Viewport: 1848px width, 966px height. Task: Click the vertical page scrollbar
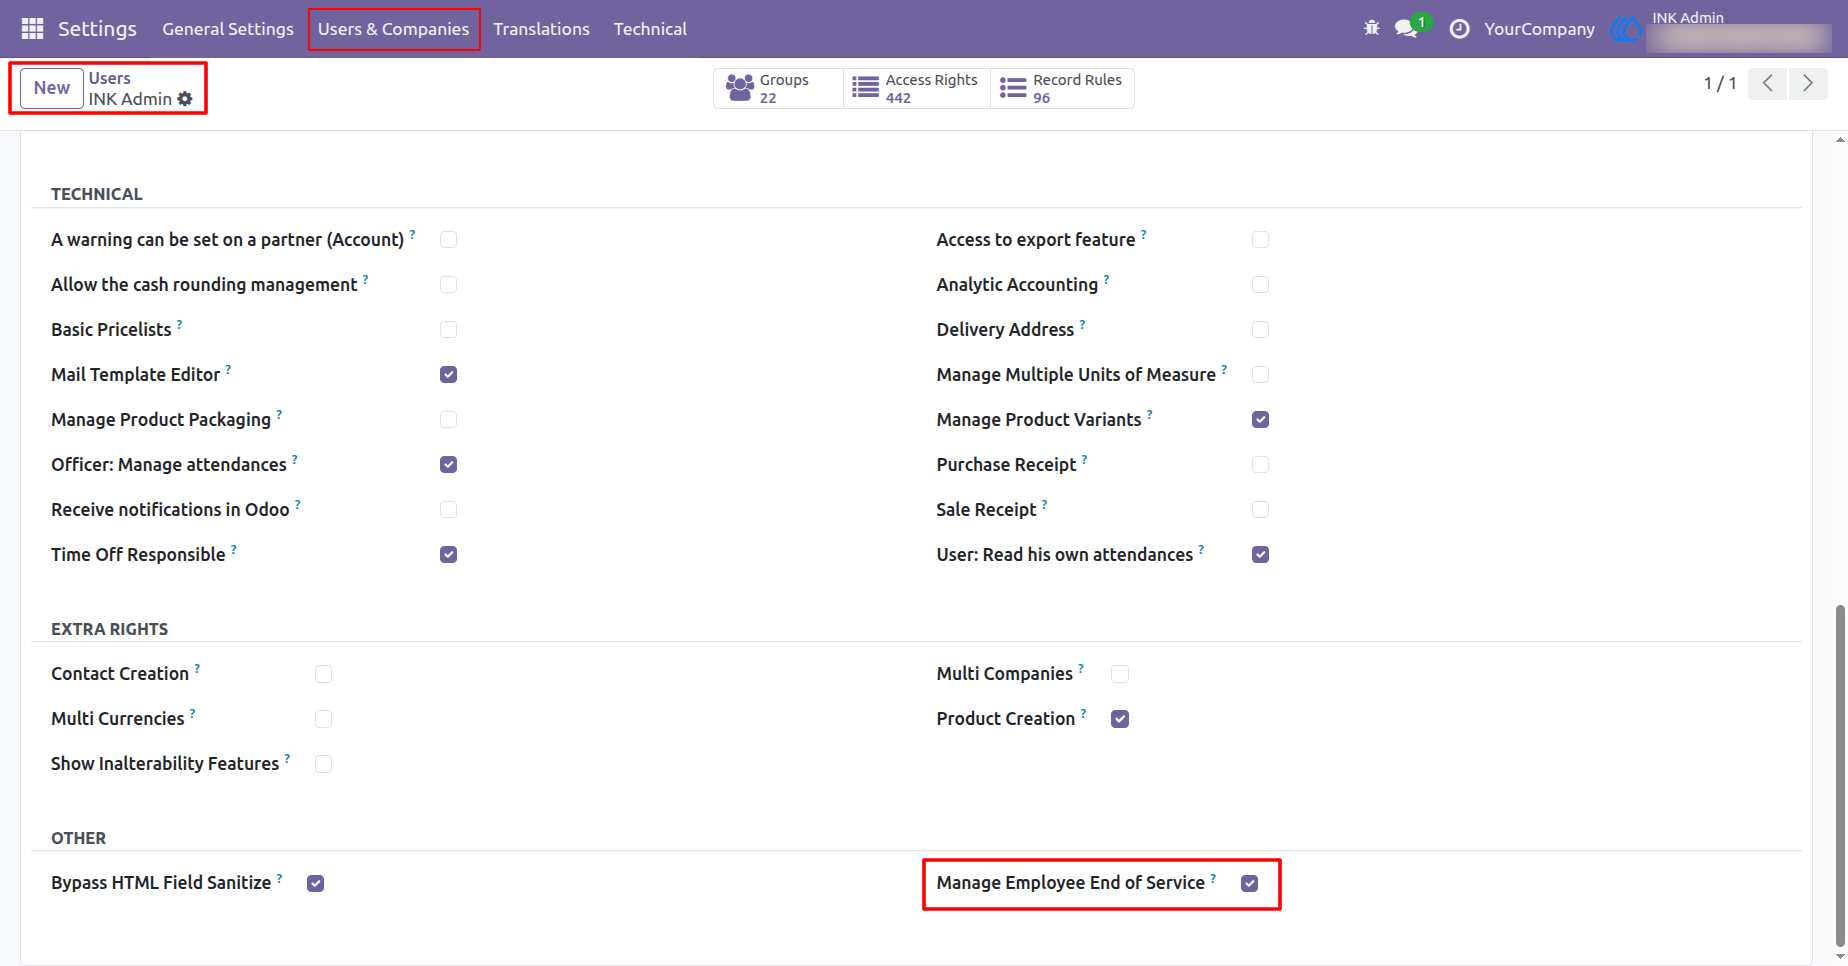click(x=1840, y=774)
